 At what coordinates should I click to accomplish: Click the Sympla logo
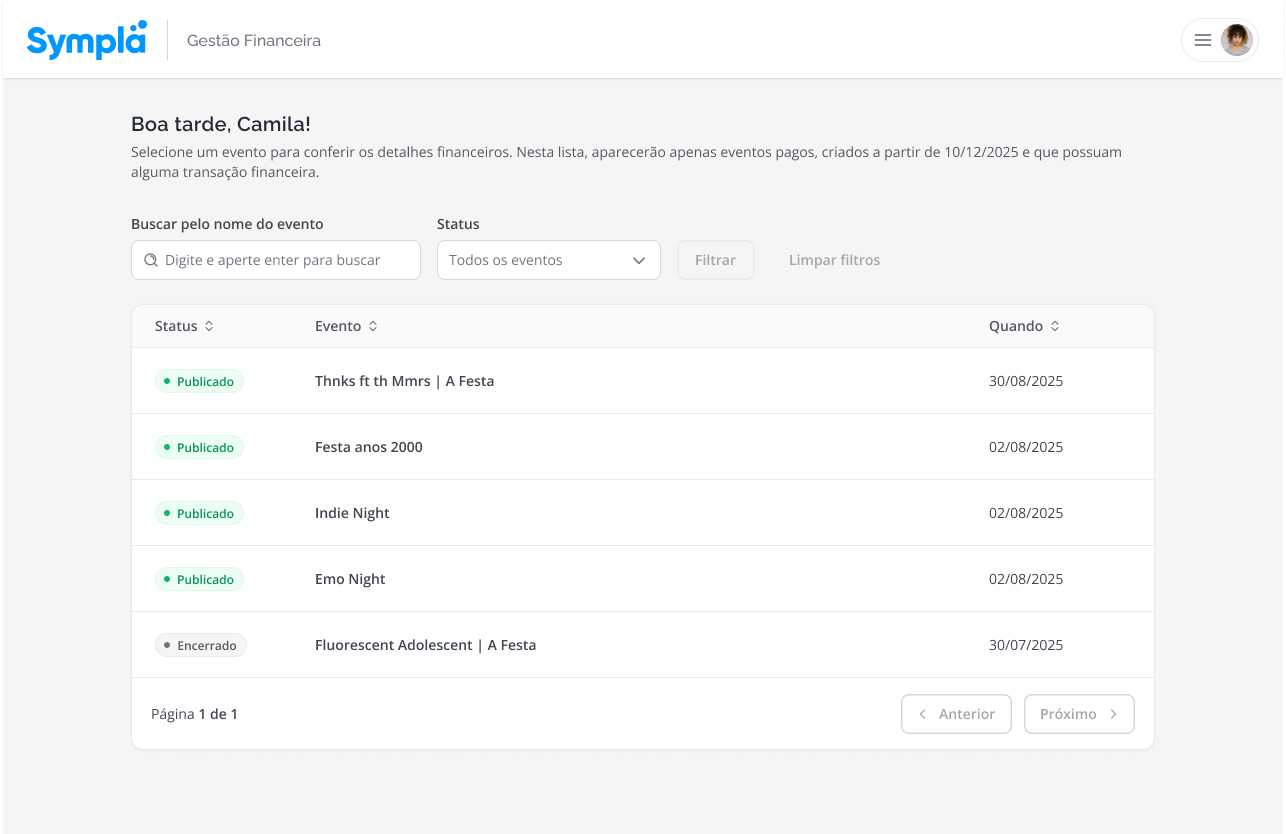point(86,41)
